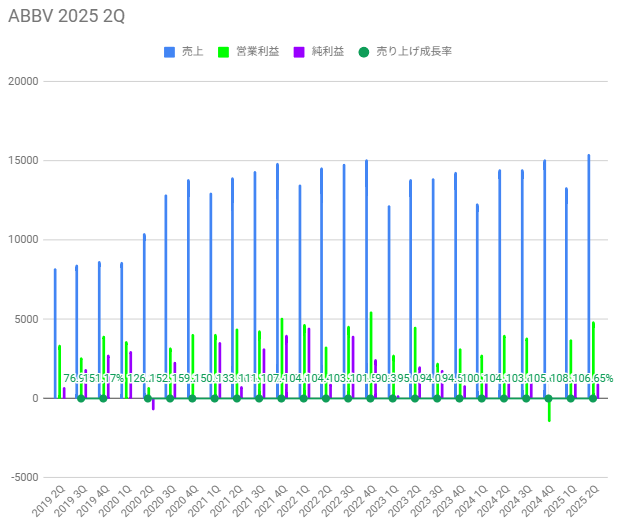Viewport: 623px width, 532px height.
Task: Click the purple 純利益 legend swatch
Action: [x=299, y=52]
